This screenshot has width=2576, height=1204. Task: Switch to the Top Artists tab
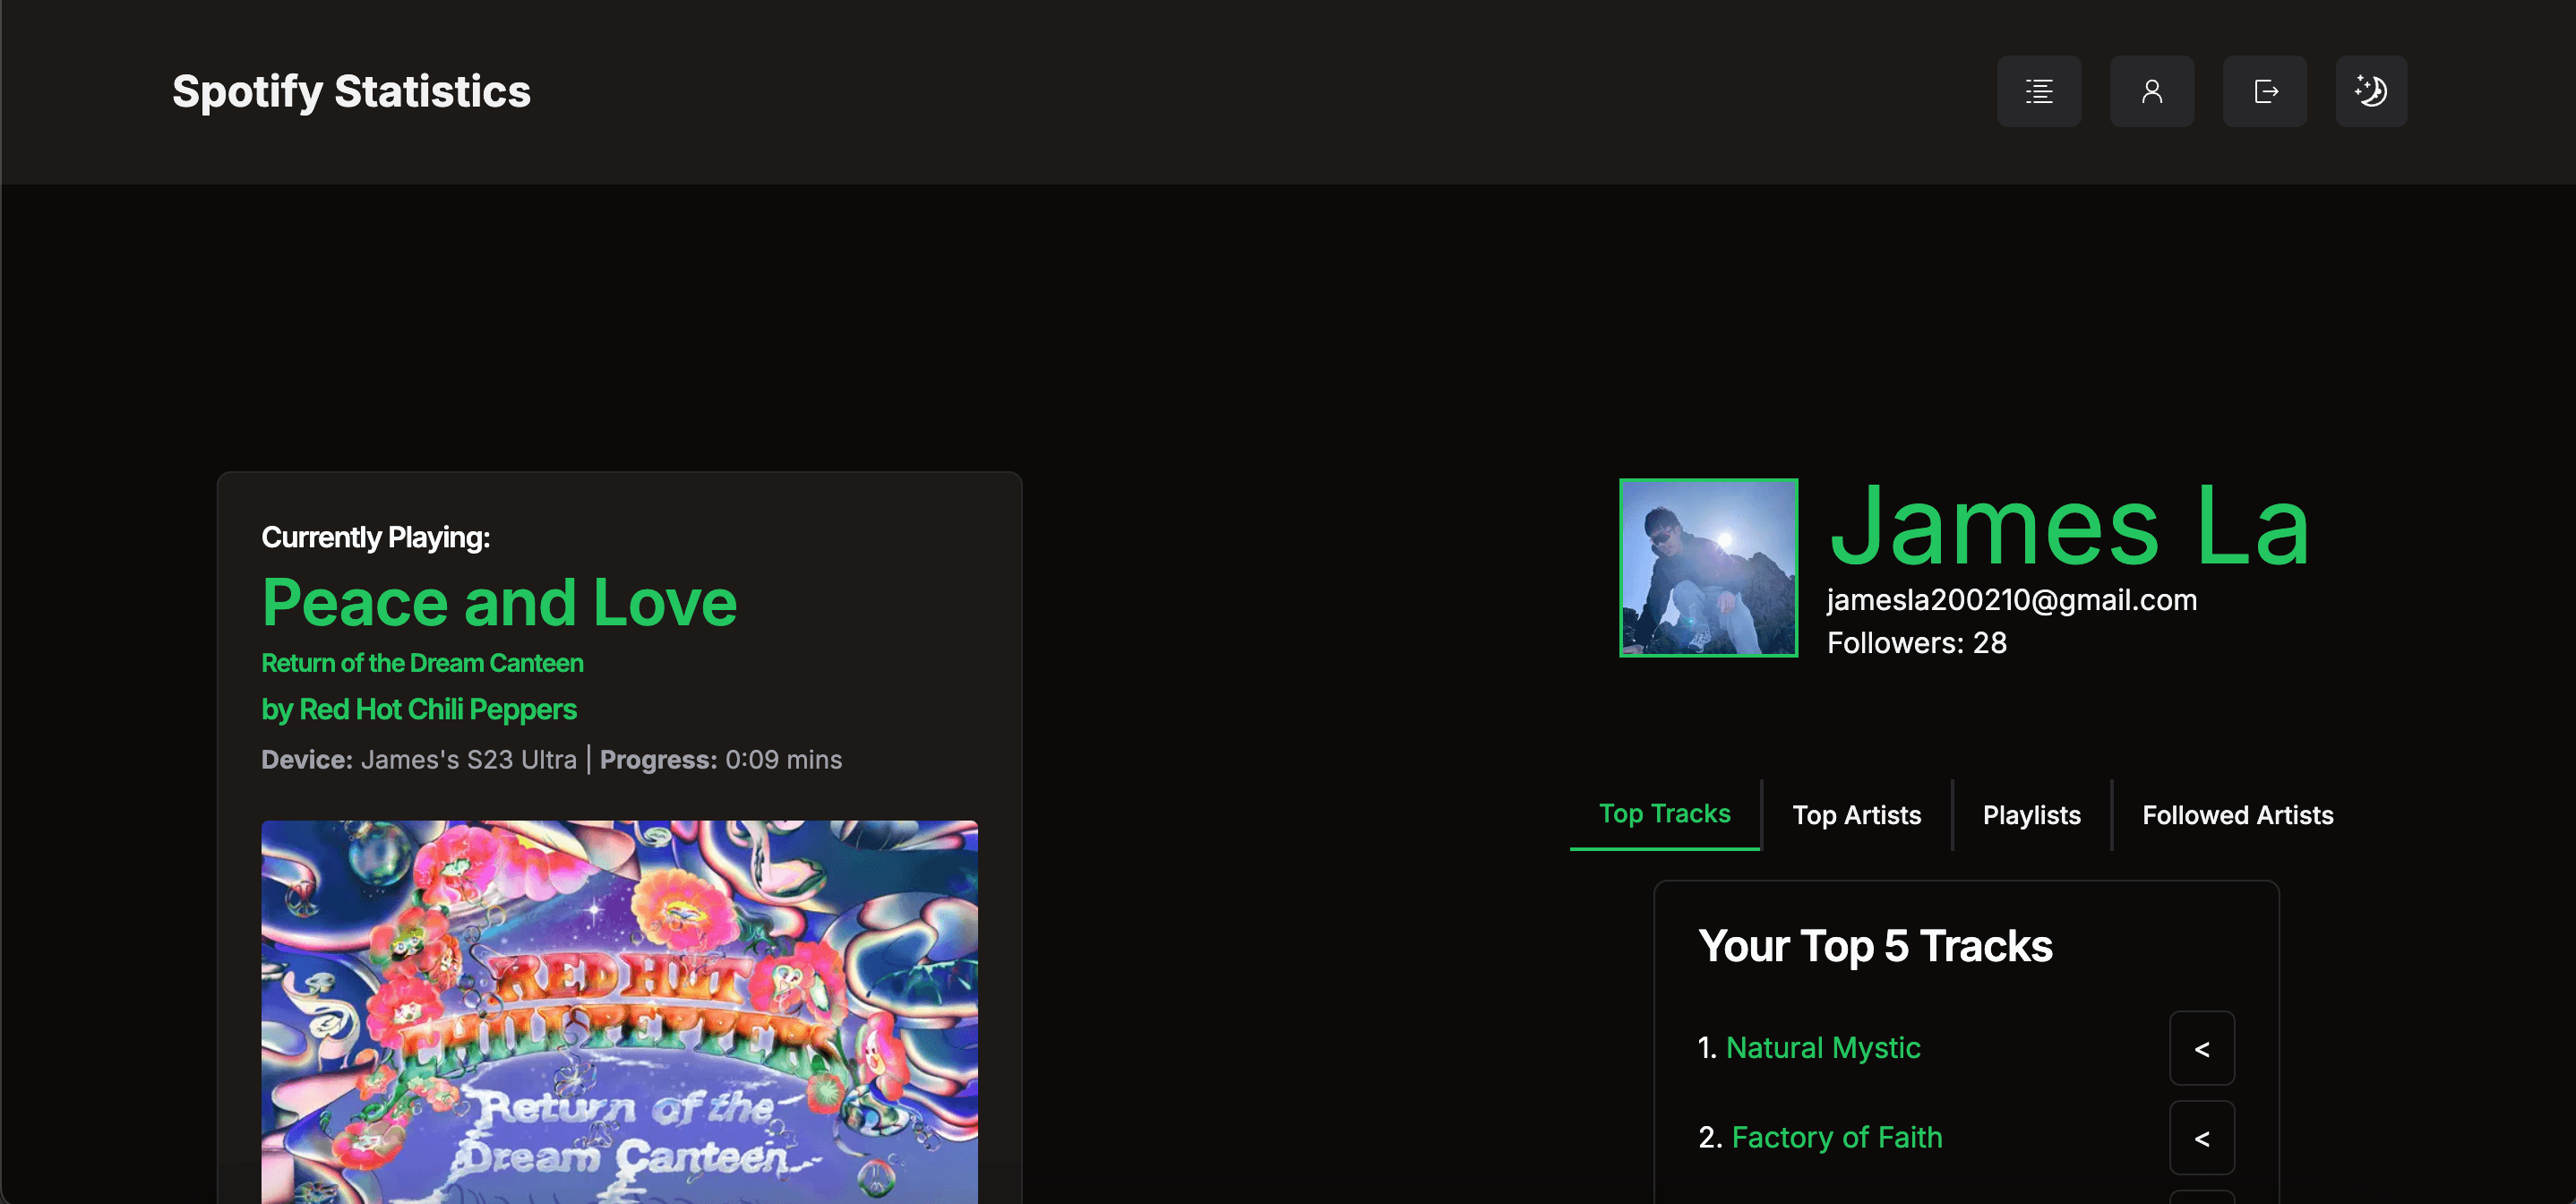1856,815
